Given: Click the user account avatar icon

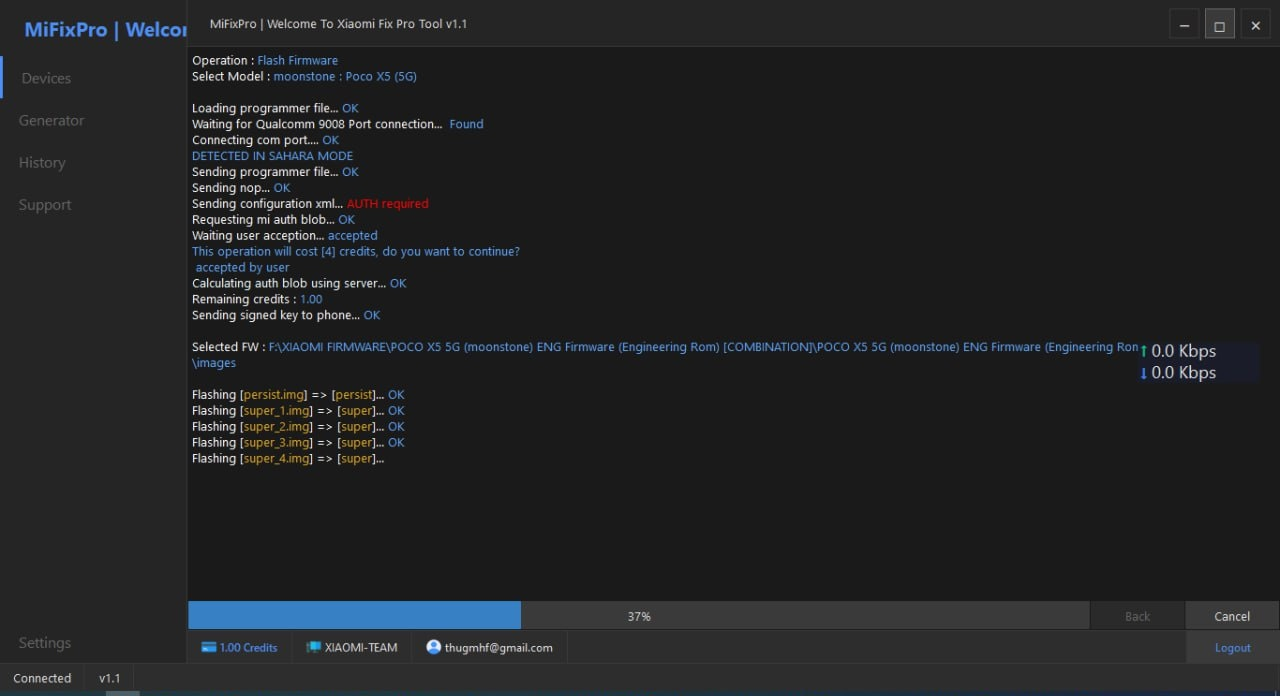Looking at the screenshot, I should 433,647.
